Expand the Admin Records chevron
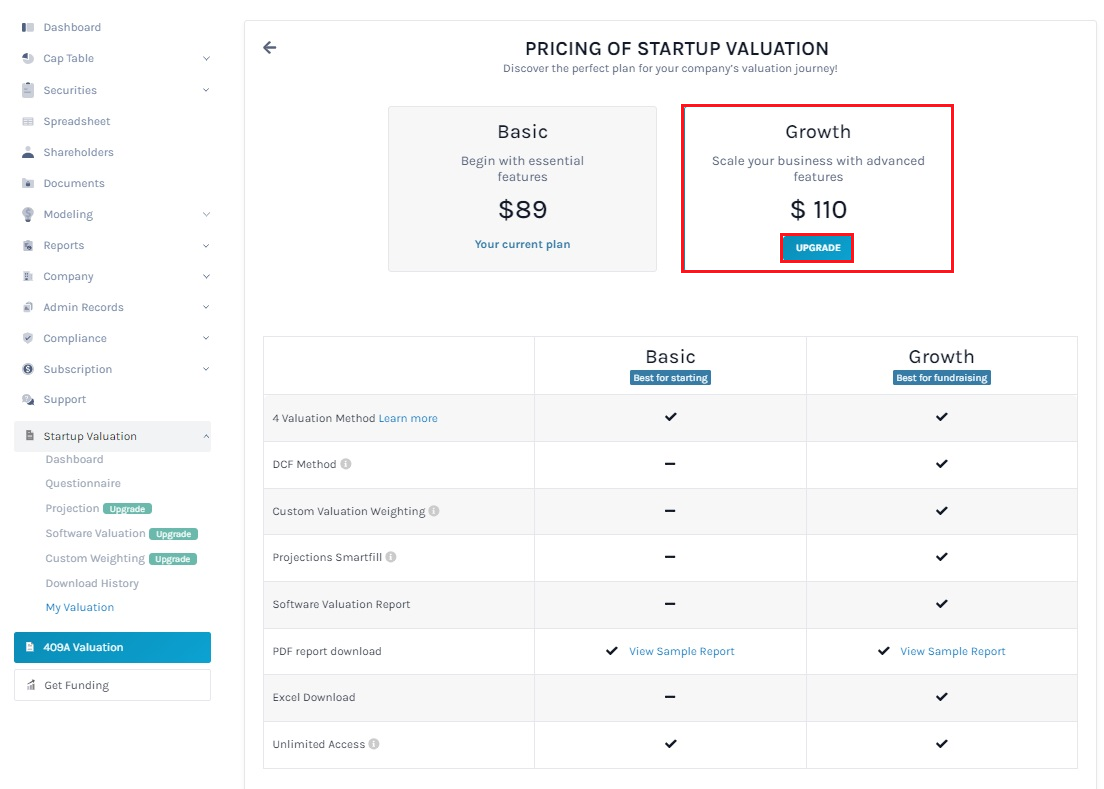Screen dimensions: 1104x789 206,307
